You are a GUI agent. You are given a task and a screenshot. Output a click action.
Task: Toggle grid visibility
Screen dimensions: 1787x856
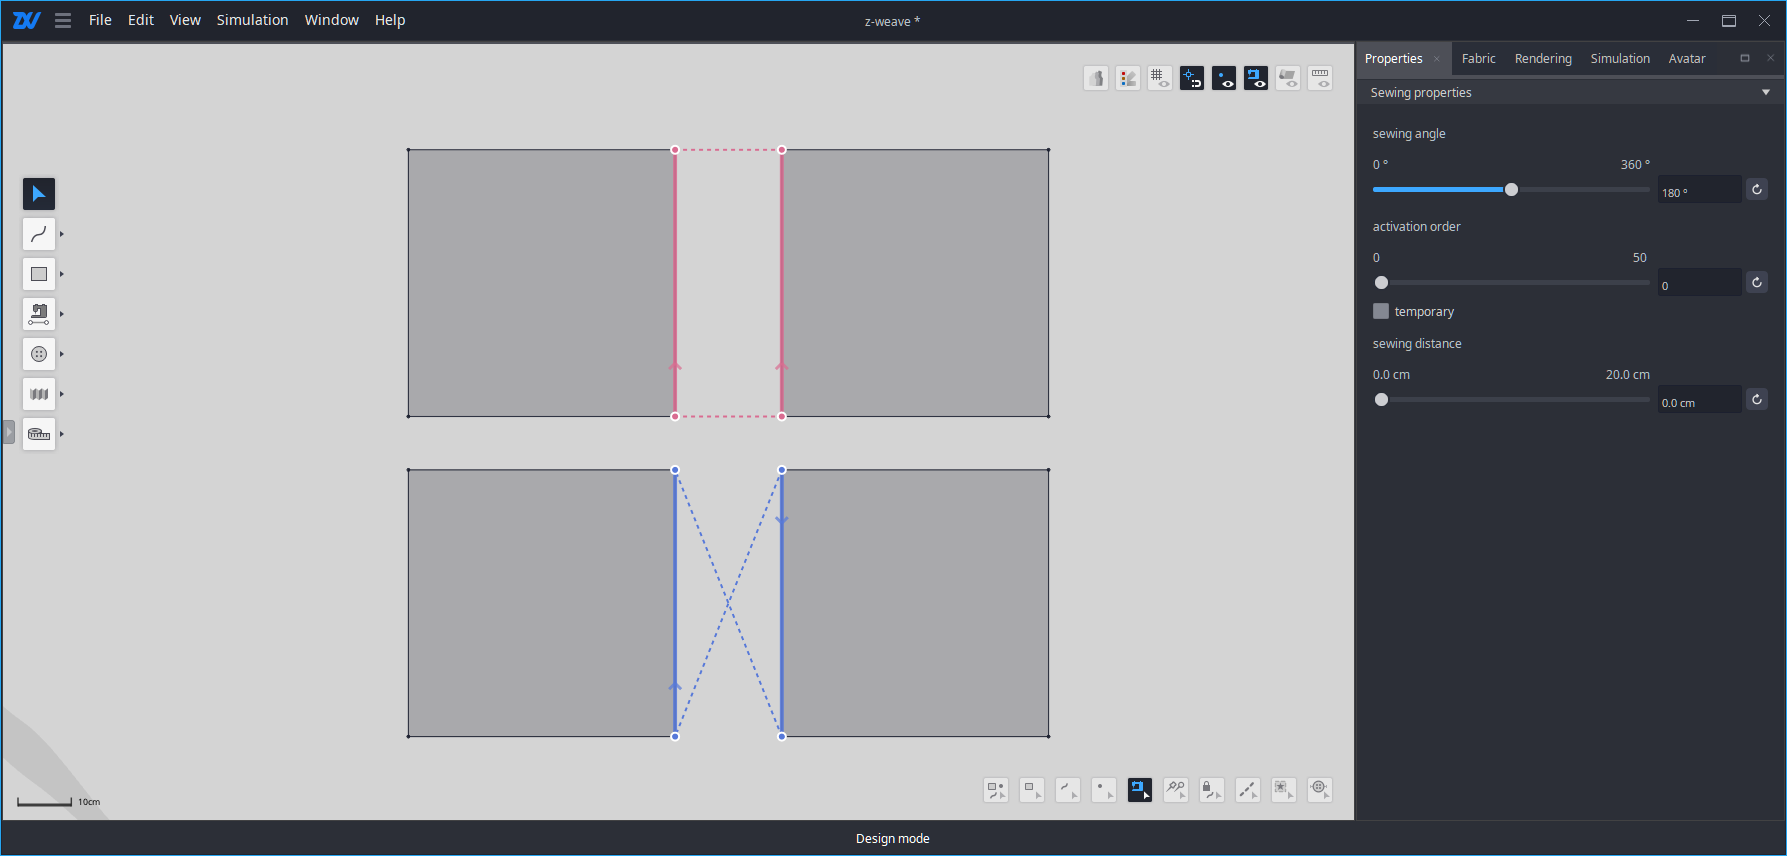1160,78
